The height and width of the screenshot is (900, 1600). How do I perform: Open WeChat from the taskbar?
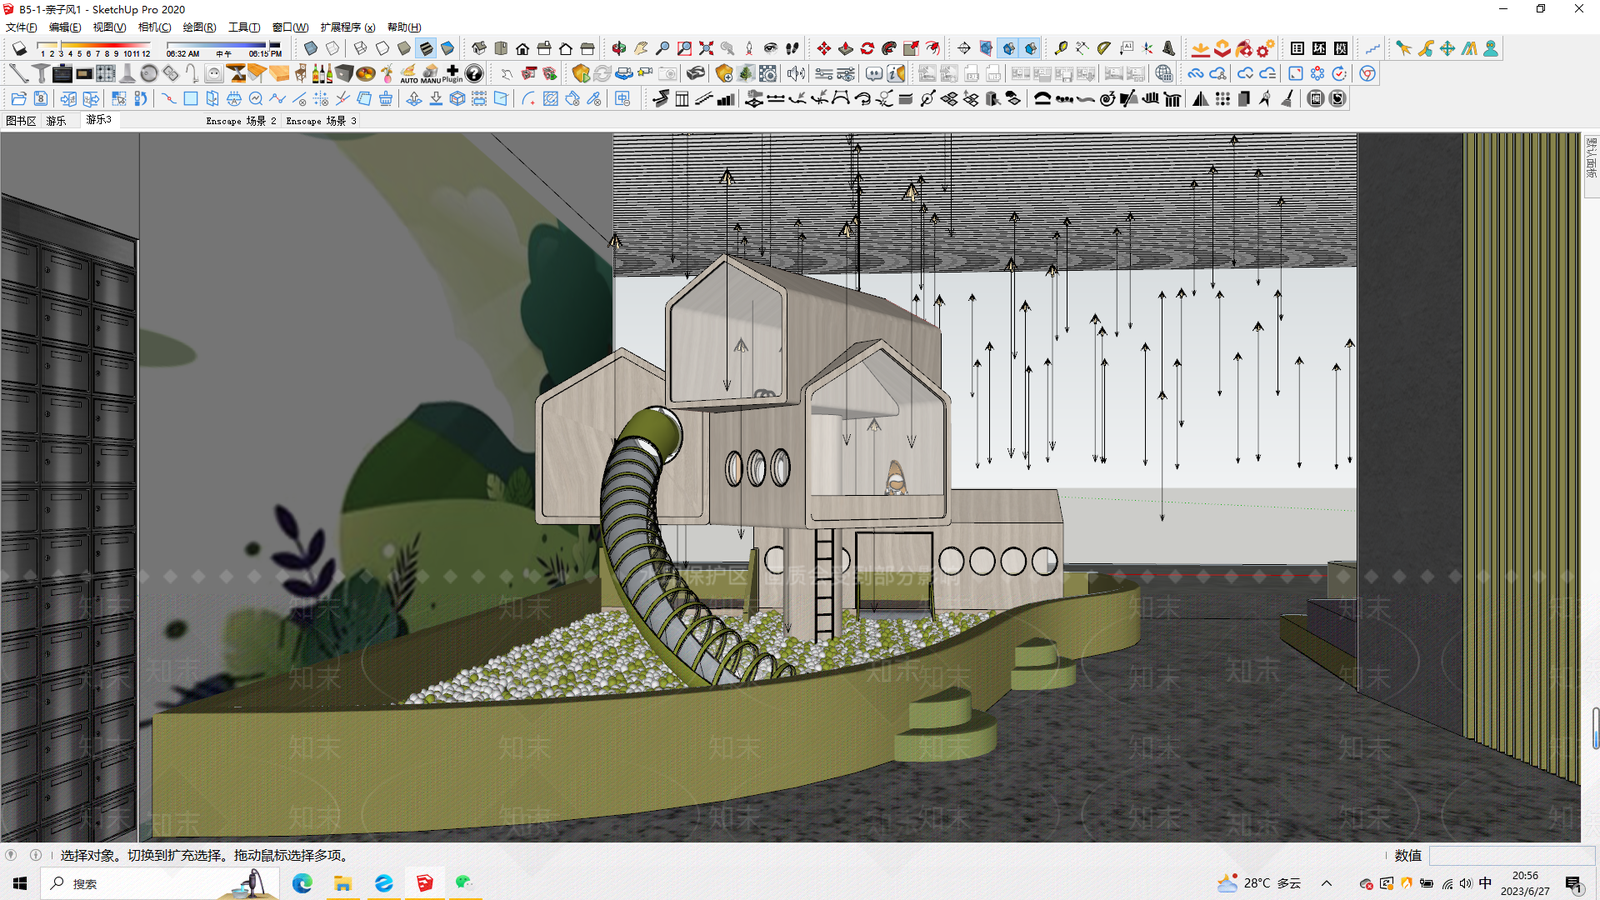point(464,883)
